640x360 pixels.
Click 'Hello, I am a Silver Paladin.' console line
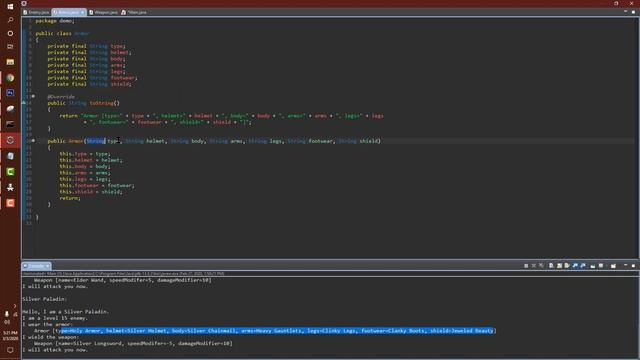tap(66, 311)
